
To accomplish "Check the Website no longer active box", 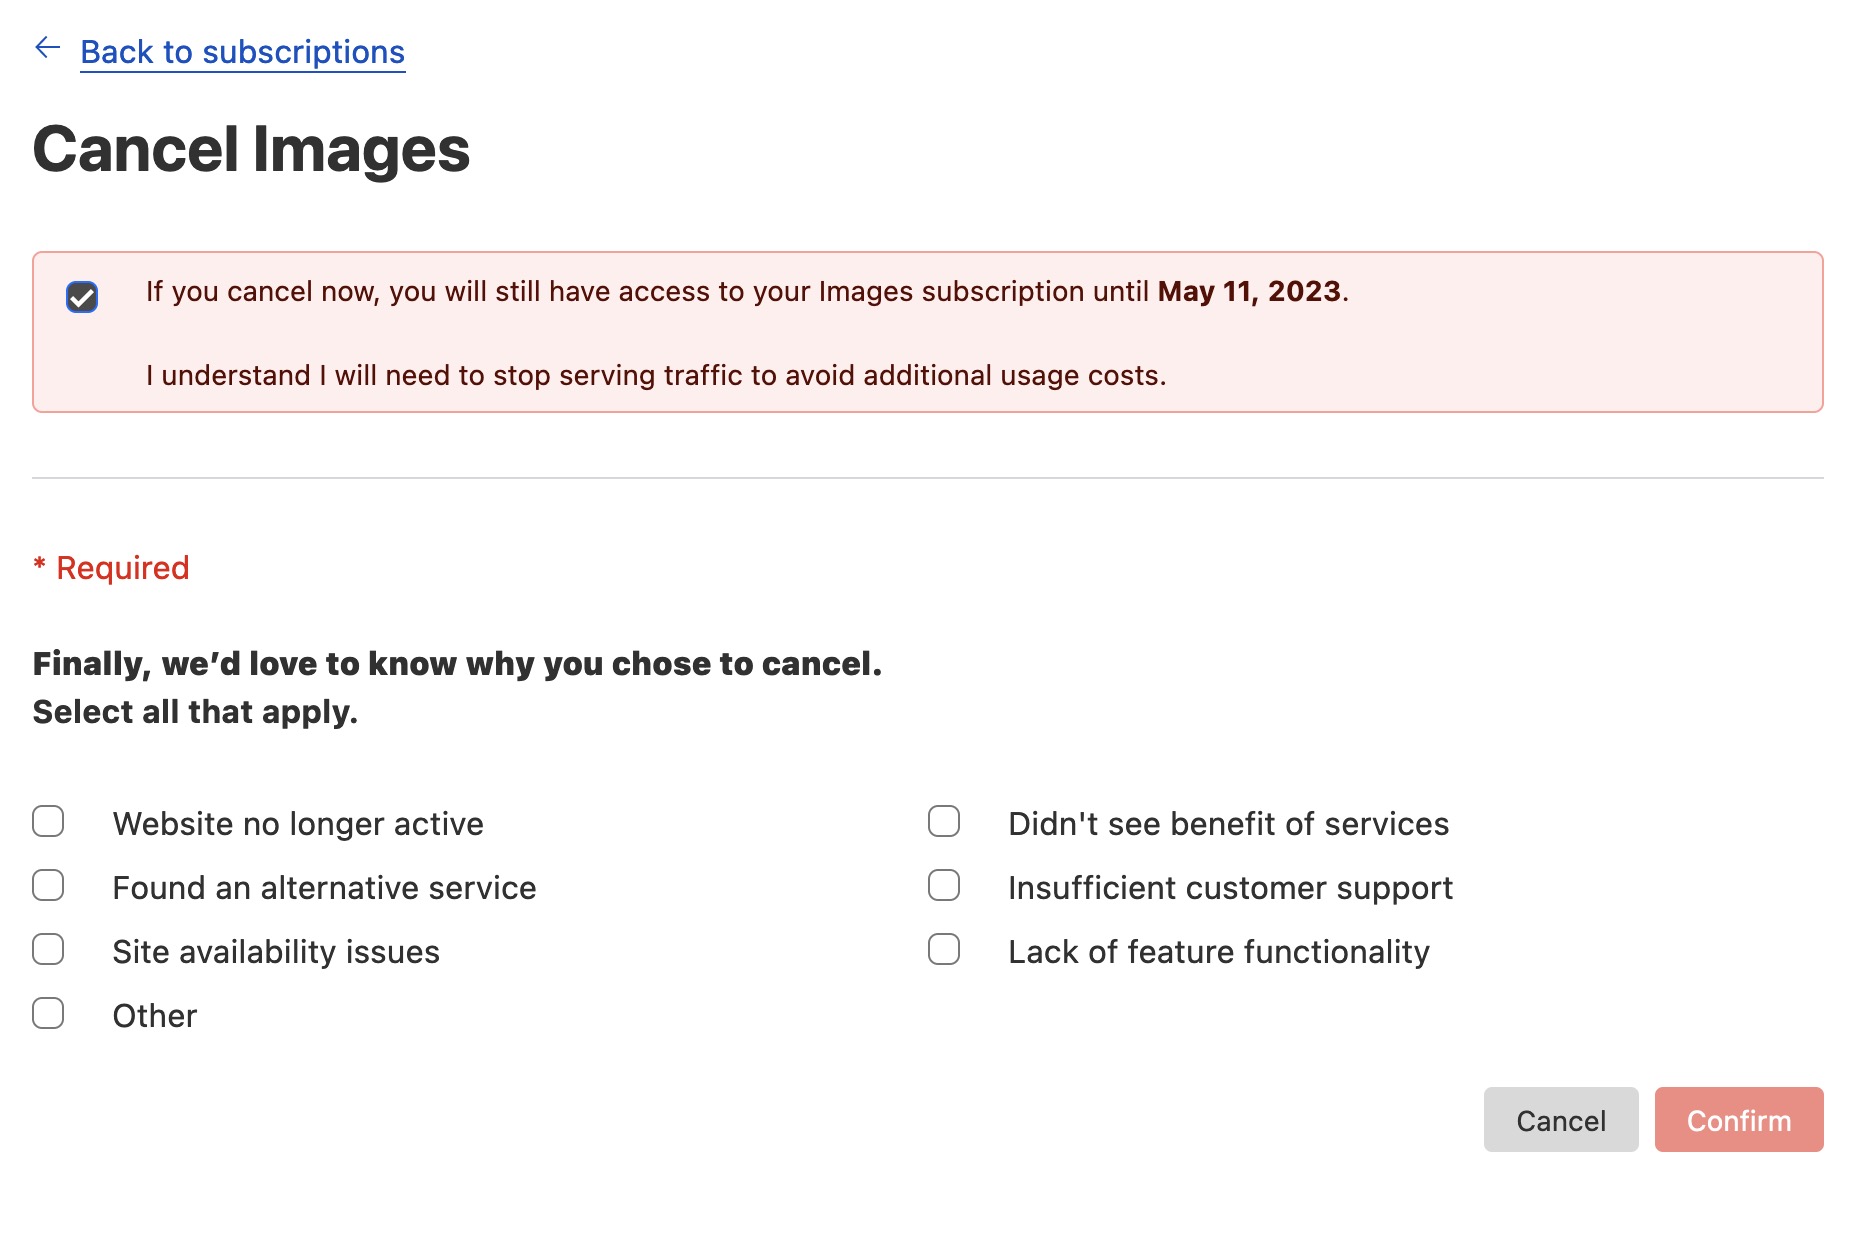I will pos(48,821).
